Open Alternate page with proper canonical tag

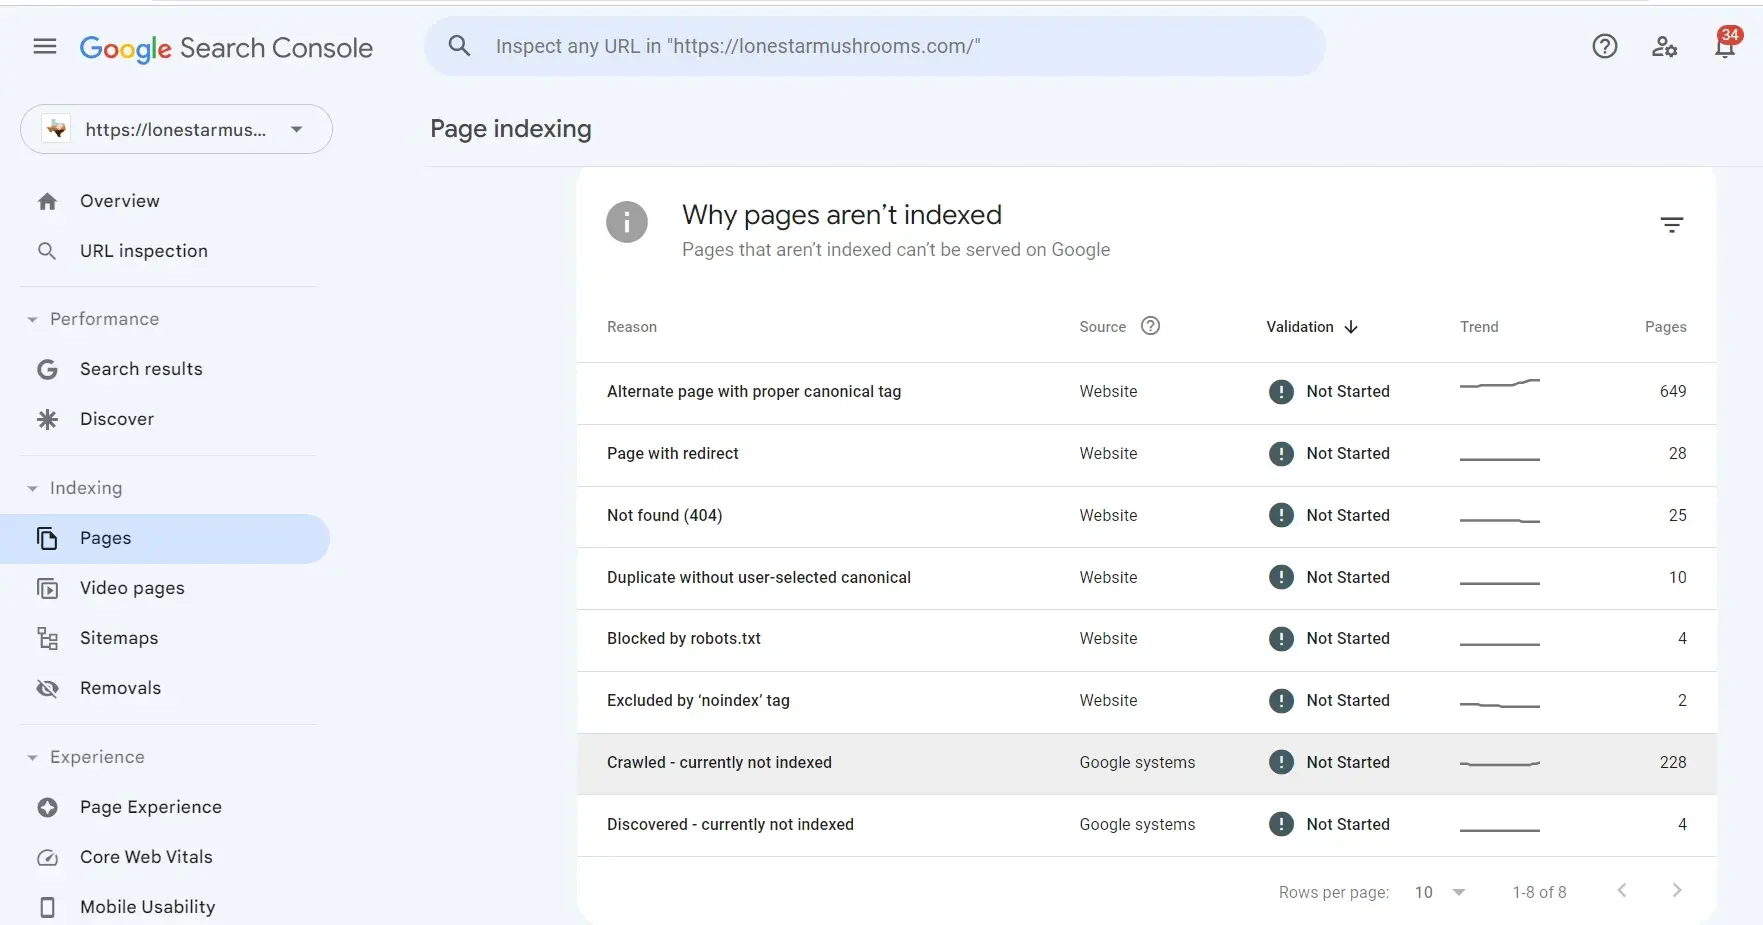point(753,392)
